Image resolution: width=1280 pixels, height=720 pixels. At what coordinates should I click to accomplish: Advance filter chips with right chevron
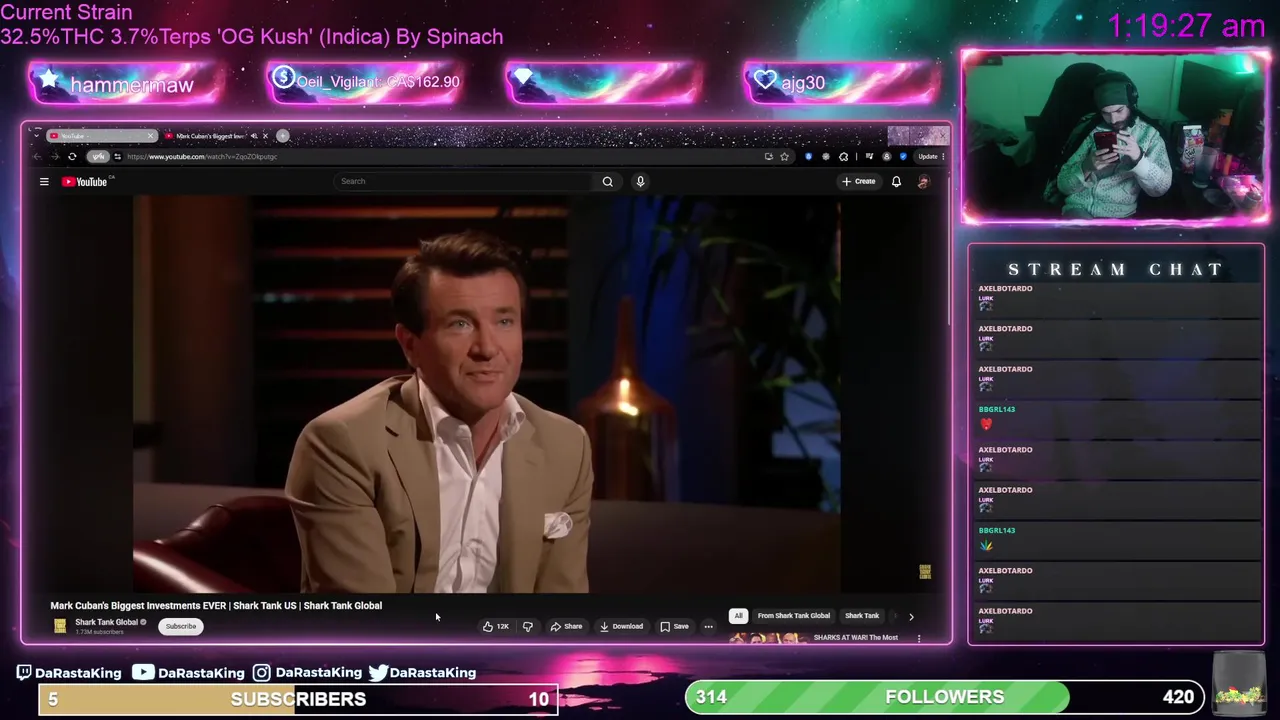(911, 617)
